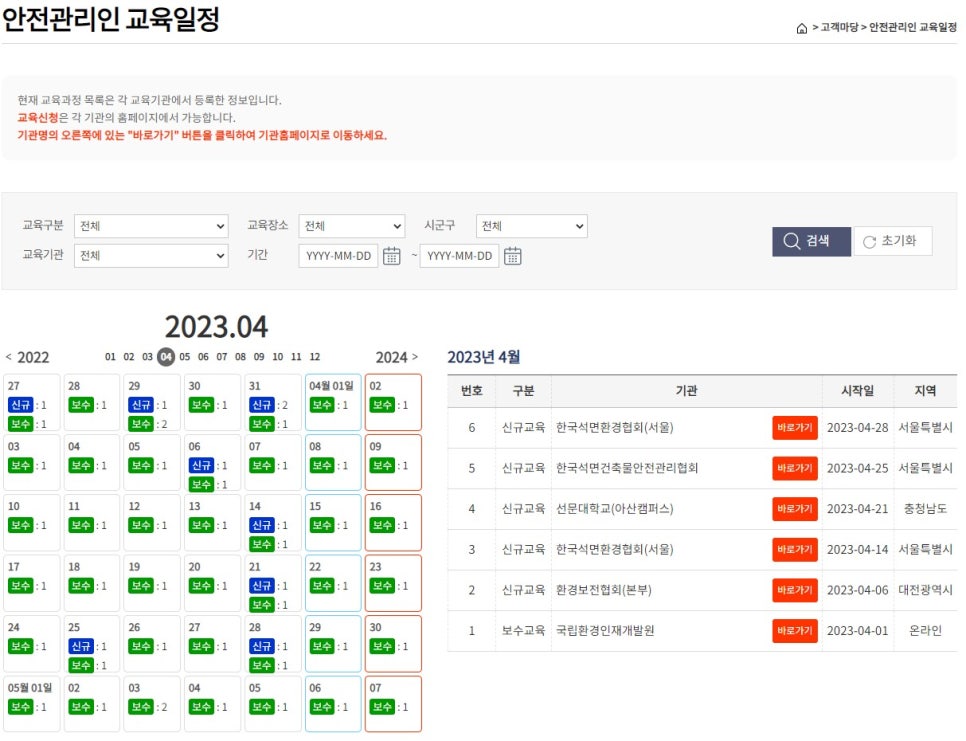Screen dimensions: 966x741
Task: Click 고객마당 breadcrumb link
Action: pos(839,27)
